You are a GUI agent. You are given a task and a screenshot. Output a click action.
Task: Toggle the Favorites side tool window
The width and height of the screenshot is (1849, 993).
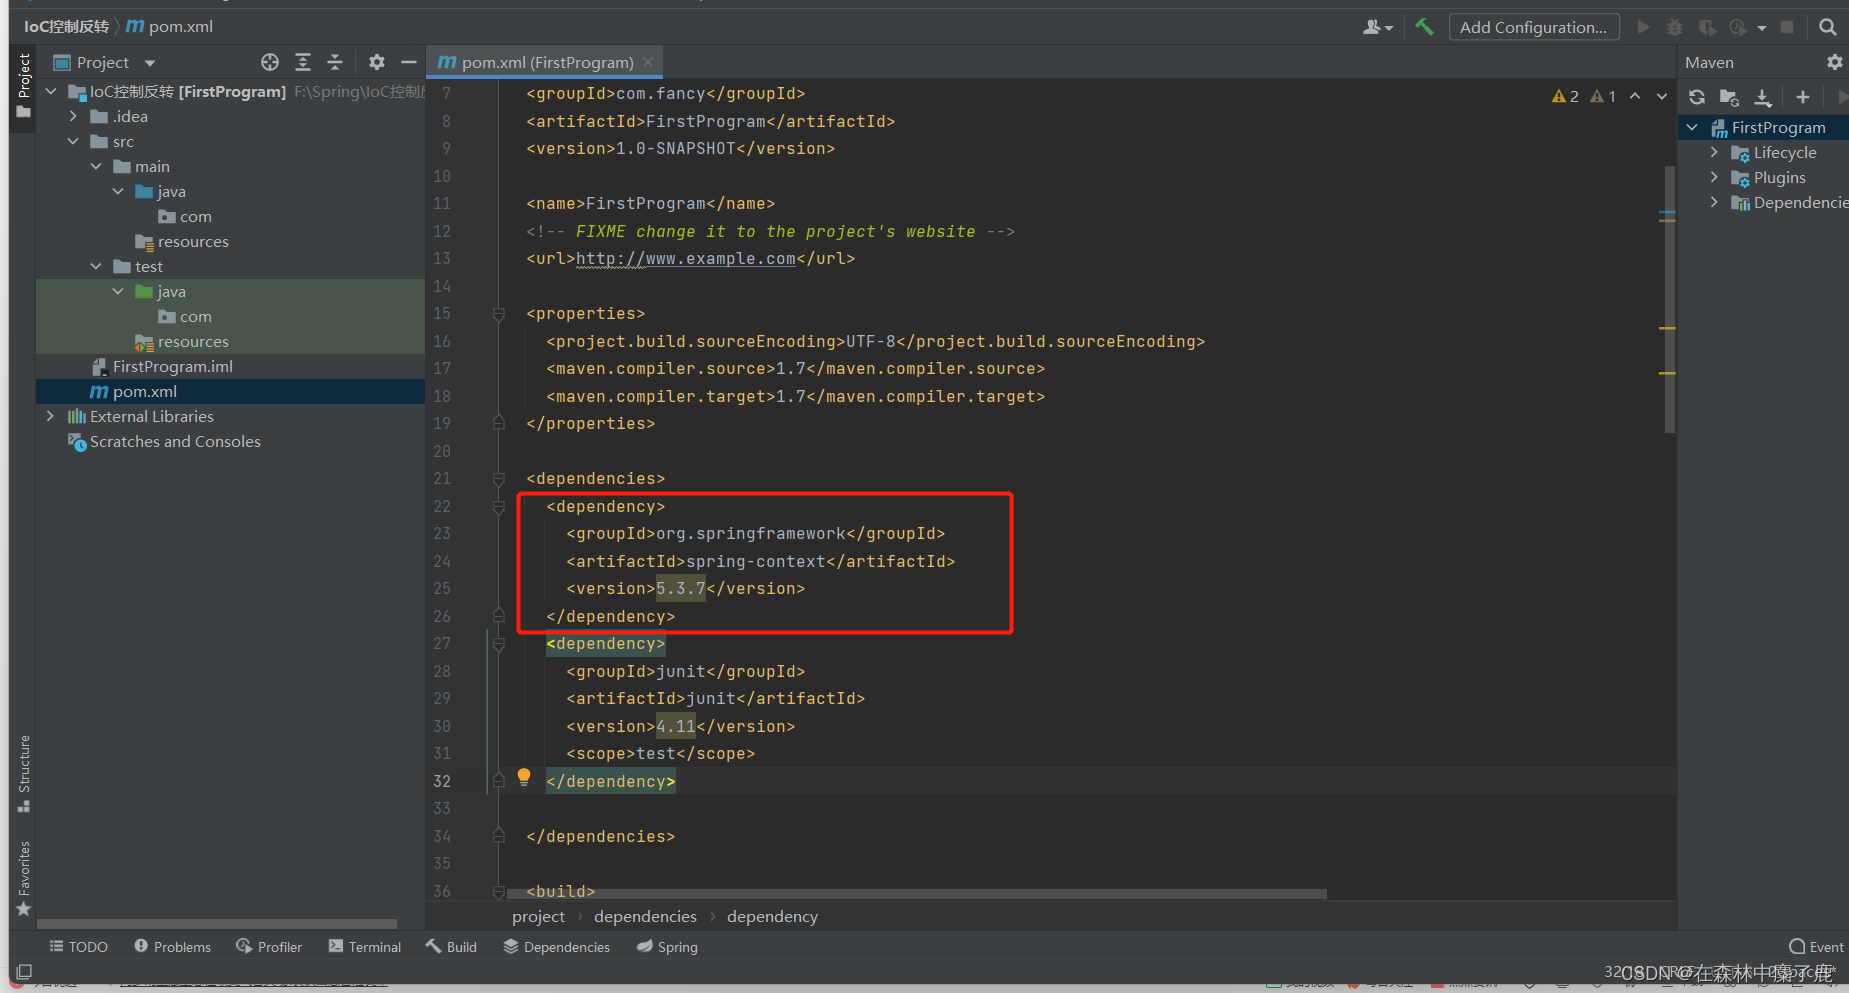coord(24,879)
